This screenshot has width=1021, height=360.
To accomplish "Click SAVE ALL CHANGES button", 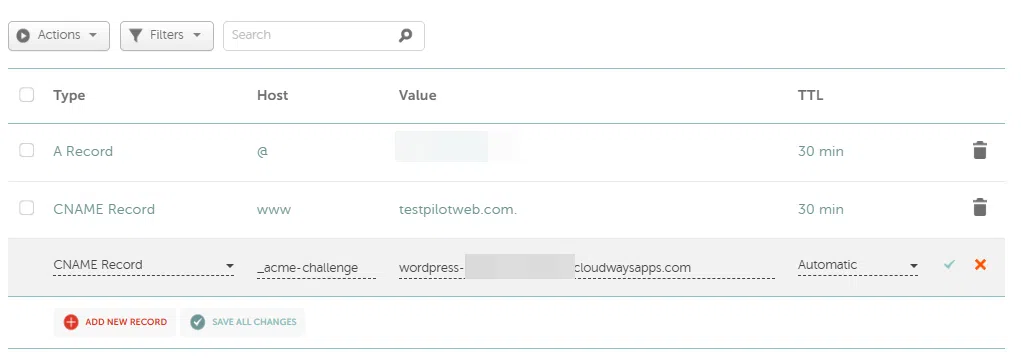I will coord(243,322).
